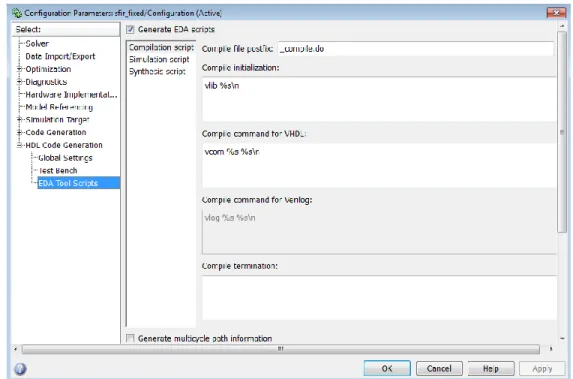
Task: Click the Apply button
Action: pyautogui.click(x=542, y=368)
